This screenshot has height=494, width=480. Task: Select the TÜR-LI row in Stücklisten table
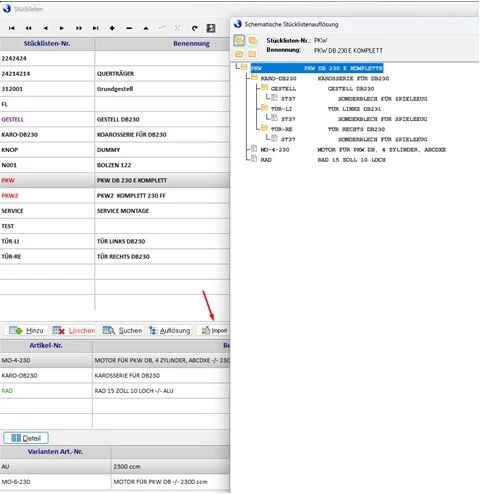[115, 241]
